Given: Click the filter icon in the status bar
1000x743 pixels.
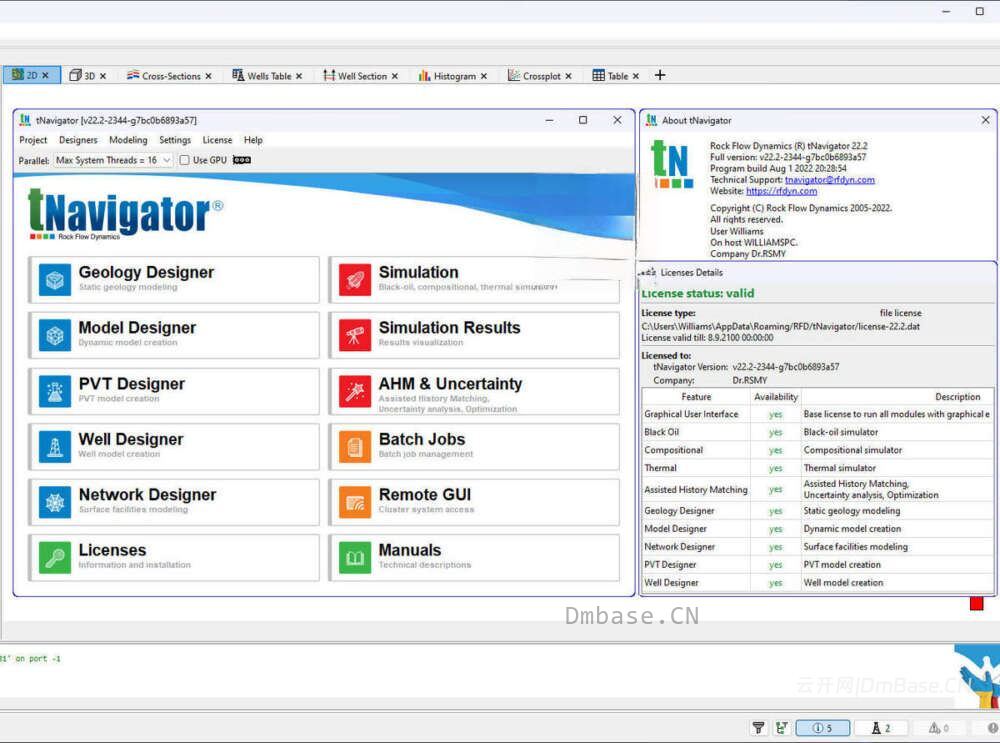Looking at the screenshot, I should point(758,727).
